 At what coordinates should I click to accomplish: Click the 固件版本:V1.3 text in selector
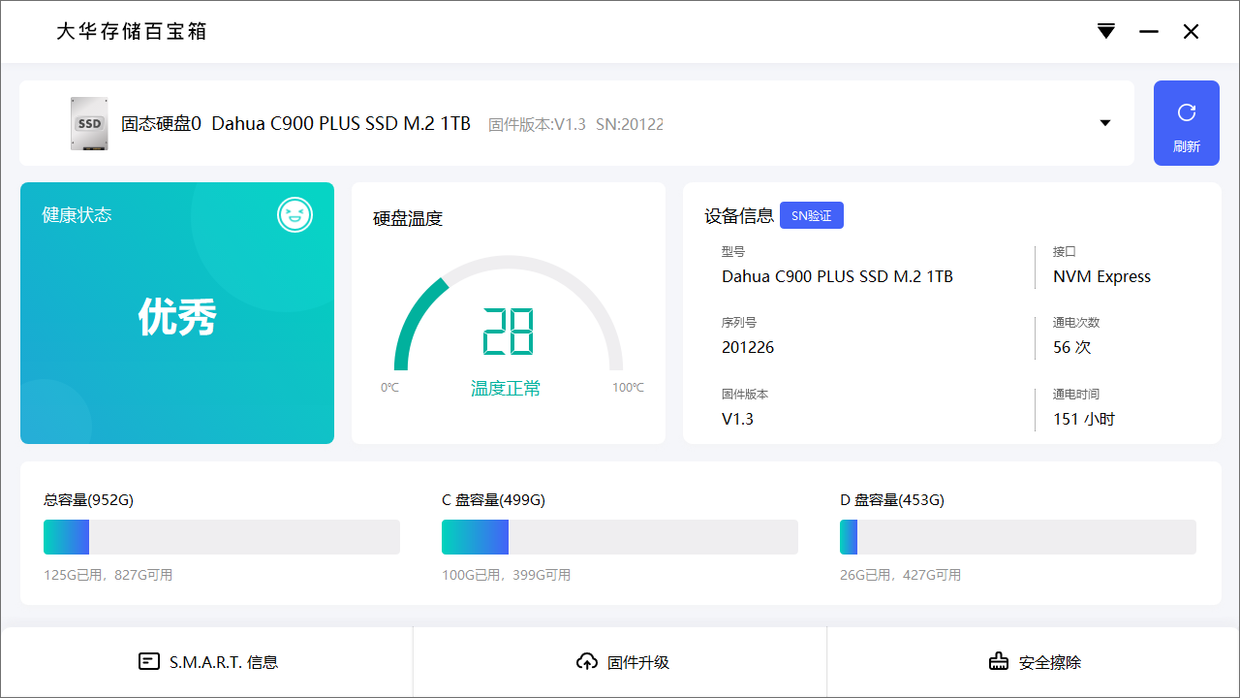[x=537, y=124]
